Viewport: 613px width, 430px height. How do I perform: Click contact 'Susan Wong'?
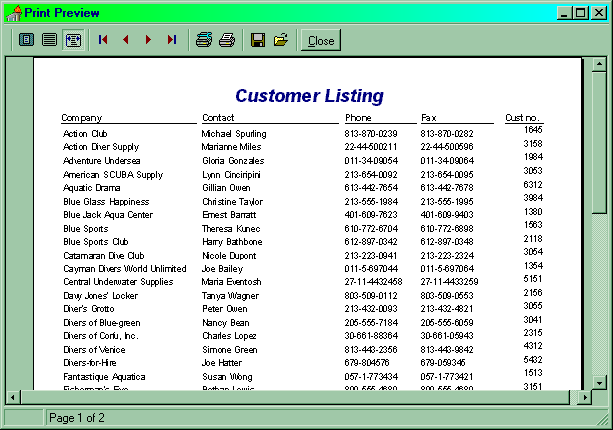click(227, 377)
